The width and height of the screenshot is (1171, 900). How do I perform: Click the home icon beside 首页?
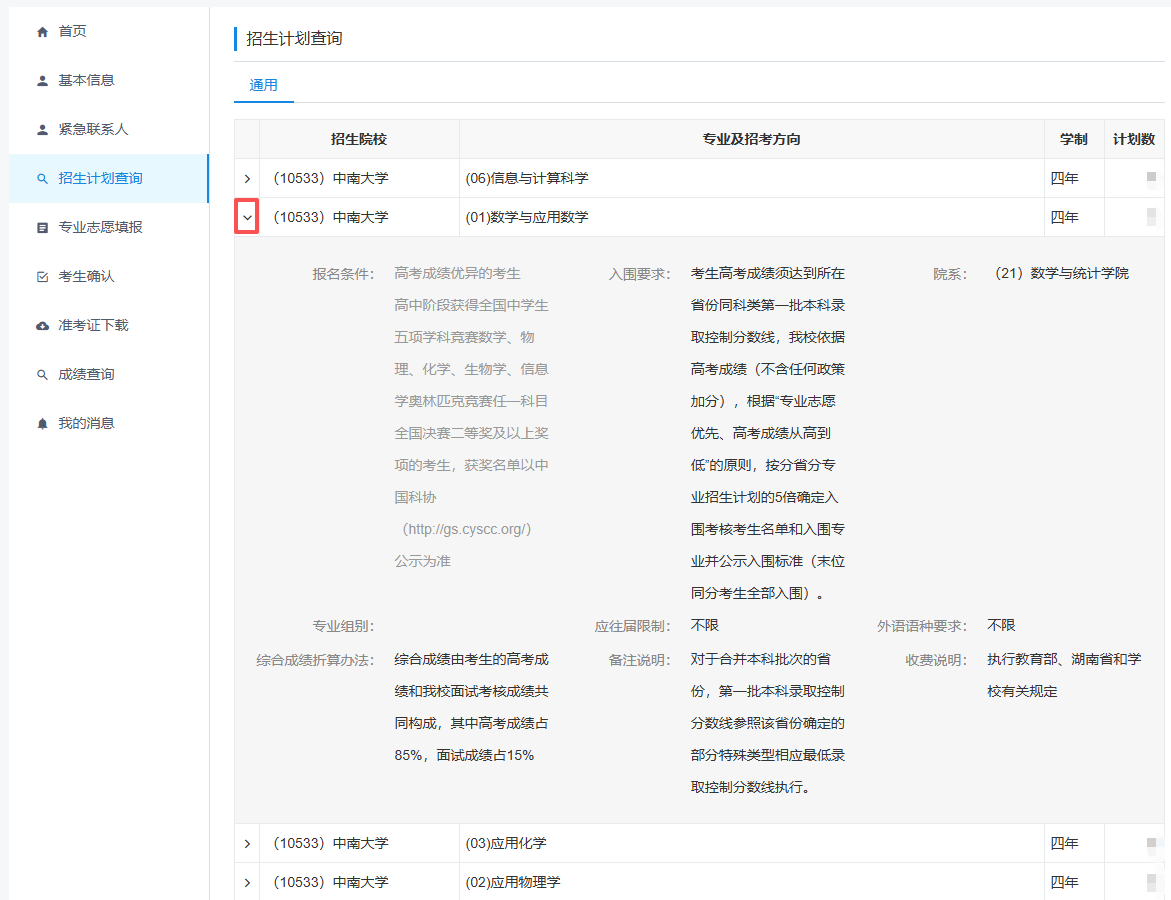coord(42,32)
